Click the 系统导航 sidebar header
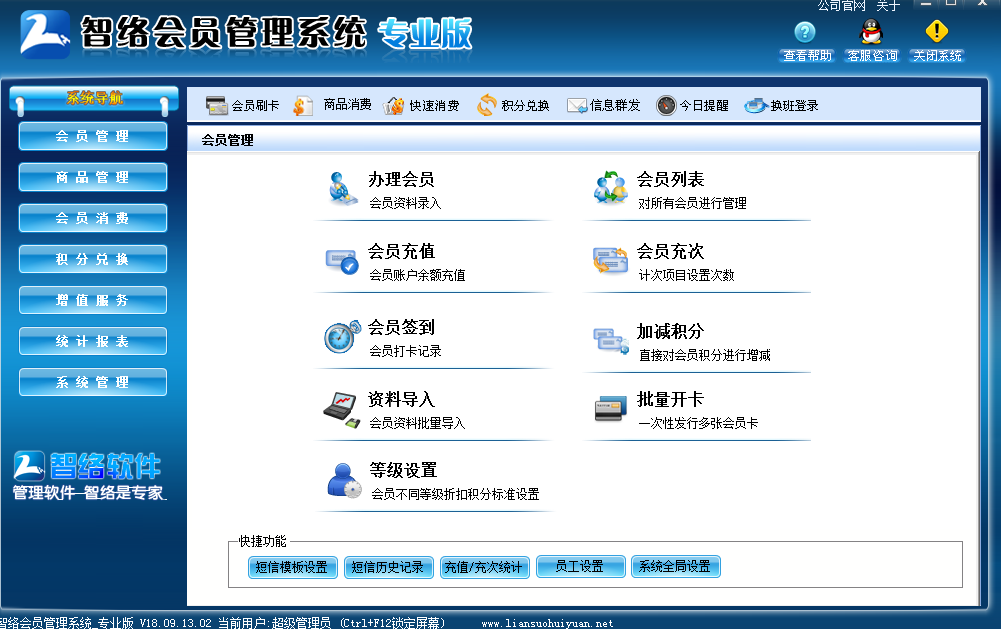Image resolution: width=1001 pixels, height=629 pixels. pyautogui.click(x=94, y=98)
